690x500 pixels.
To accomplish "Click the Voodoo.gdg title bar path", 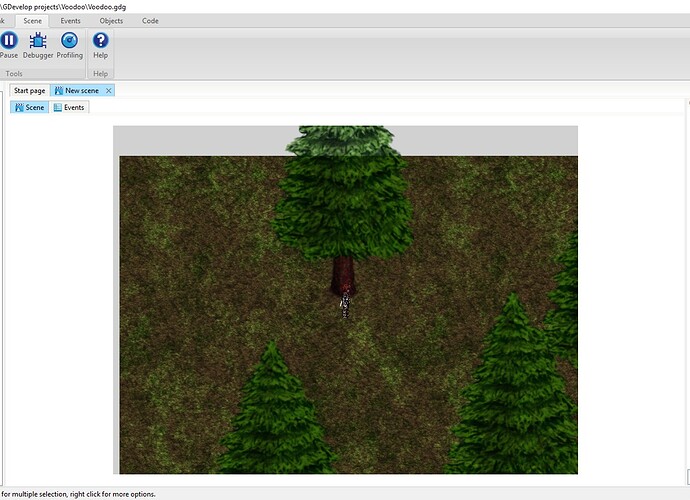I will [x=63, y=7].
